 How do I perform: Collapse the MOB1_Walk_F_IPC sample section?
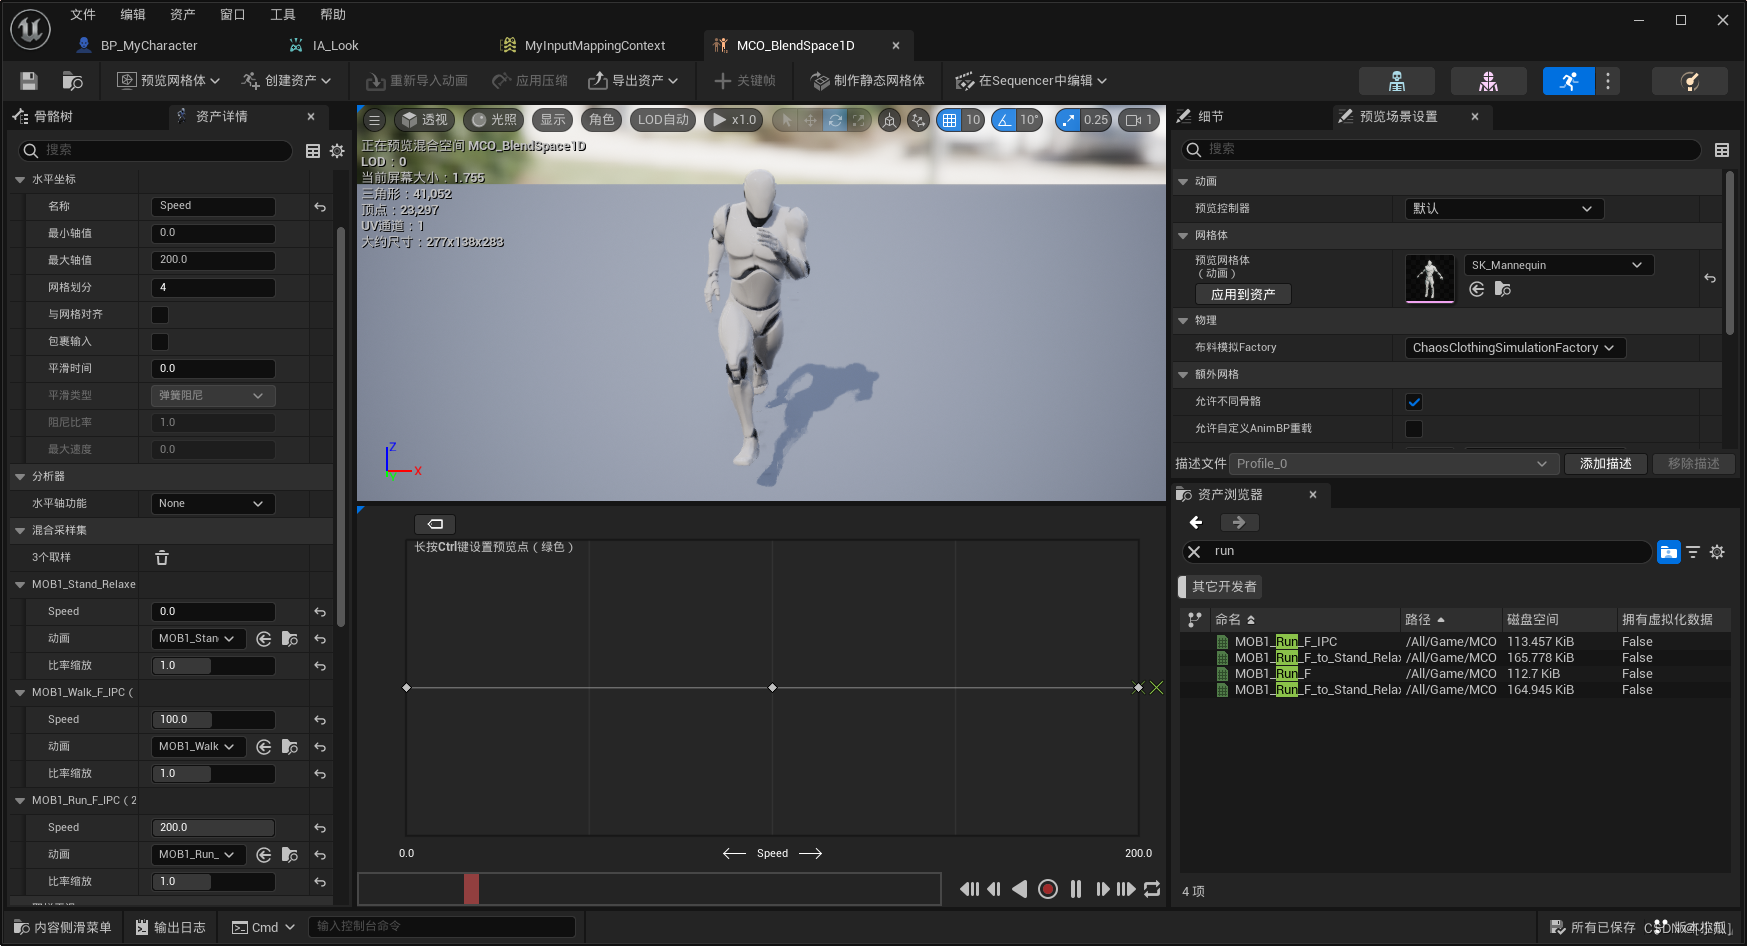click(20, 693)
